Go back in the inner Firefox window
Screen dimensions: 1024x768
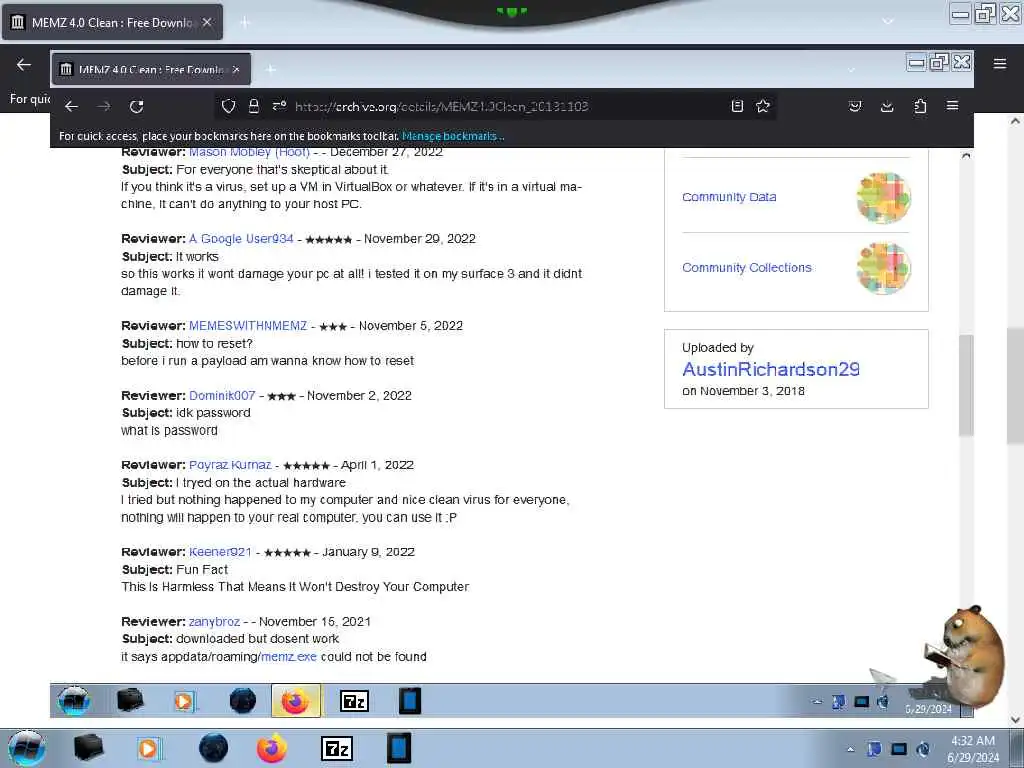pos(71,106)
